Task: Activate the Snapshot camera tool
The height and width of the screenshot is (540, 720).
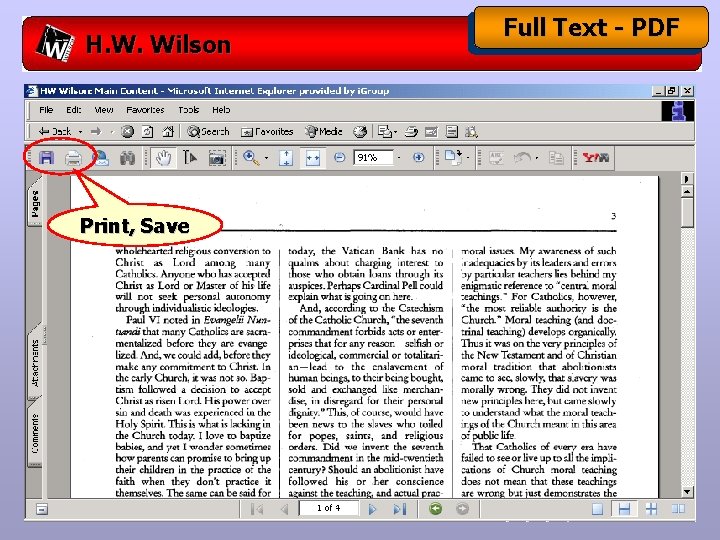Action: click(217, 158)
